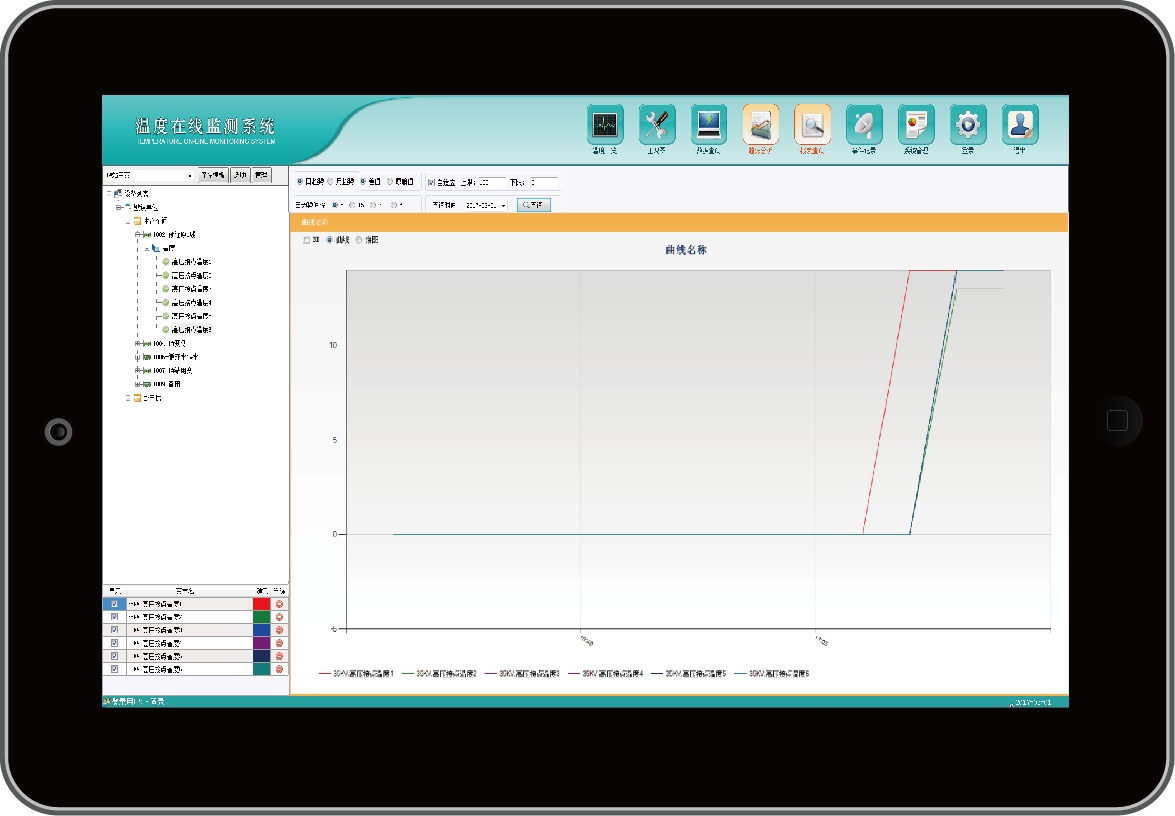Image resolution: width=1175 pixels, height=816 pixels.
Task: Enable the 3D chart checkbox
Action: [306, 241]
